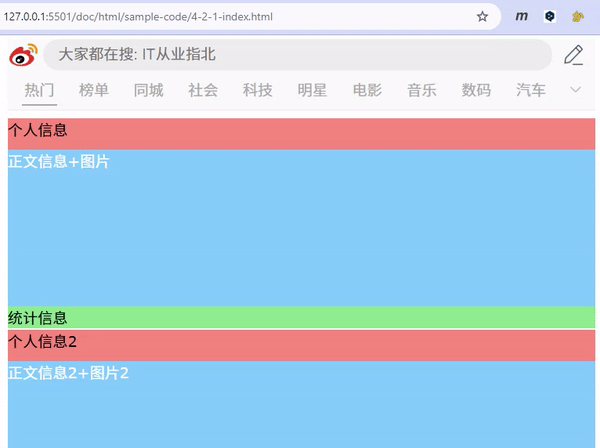Click the yellow extension icon in toolbar
Screen dimensions: 600x448
[578, 17]
